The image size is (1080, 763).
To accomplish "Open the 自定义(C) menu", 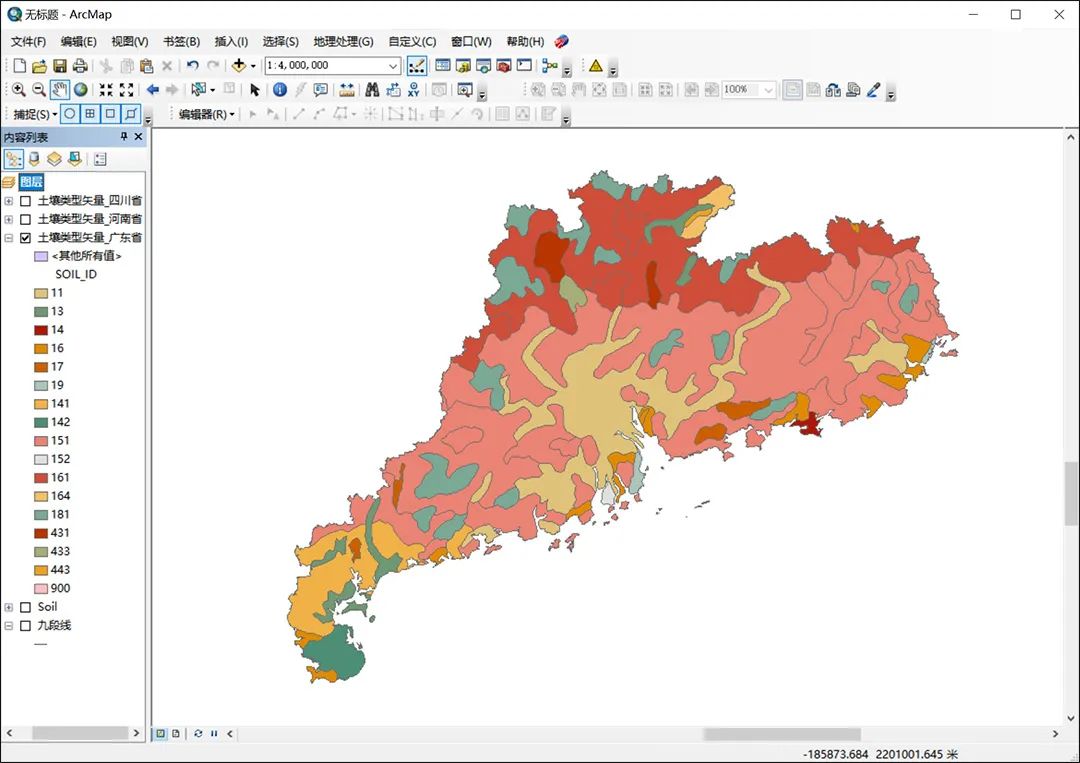I will click(x=412, y=41).
